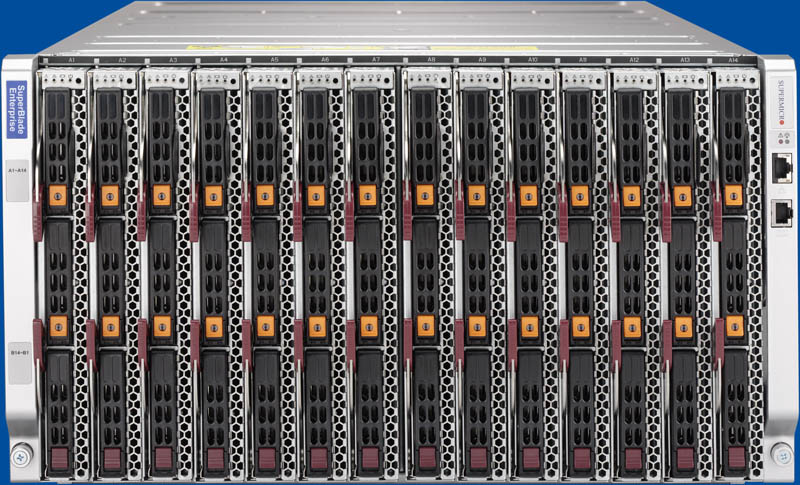Click blade A6 upper orange drive latch
The image size is (800, 485).
coord(316,195)
